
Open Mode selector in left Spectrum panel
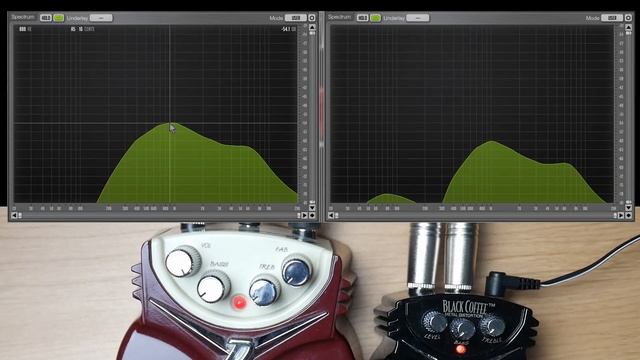[296, 18]
